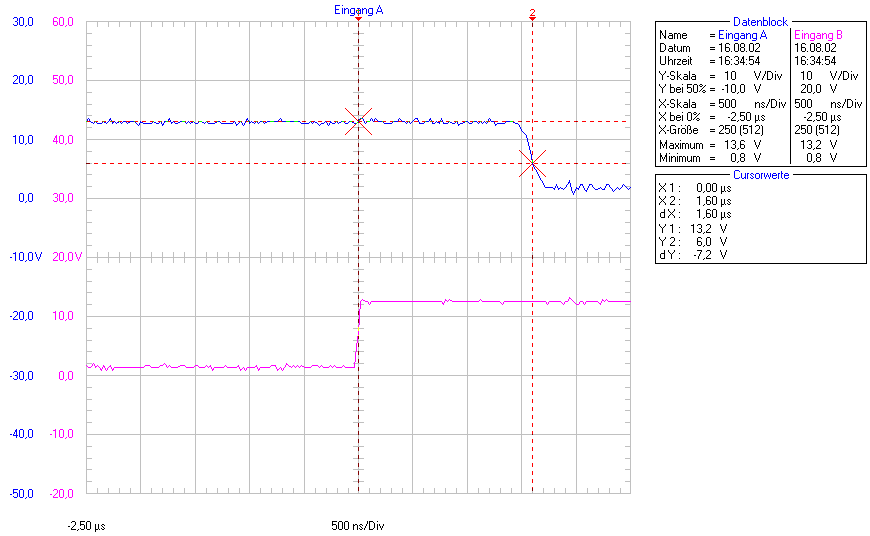Click the 500 ns/Div label below graph
This screenshot has height=536, width=870.
click(358, 525)
